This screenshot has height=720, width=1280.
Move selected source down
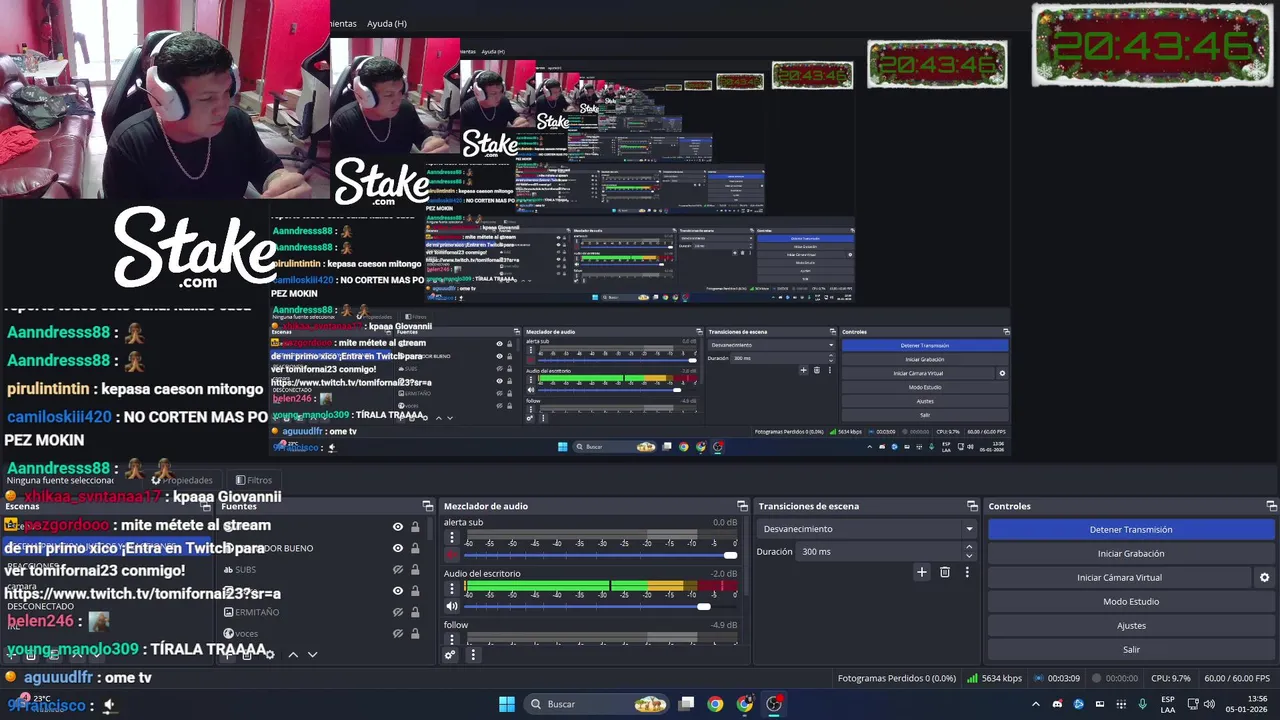pyautogui.click(x=312, y=654)
